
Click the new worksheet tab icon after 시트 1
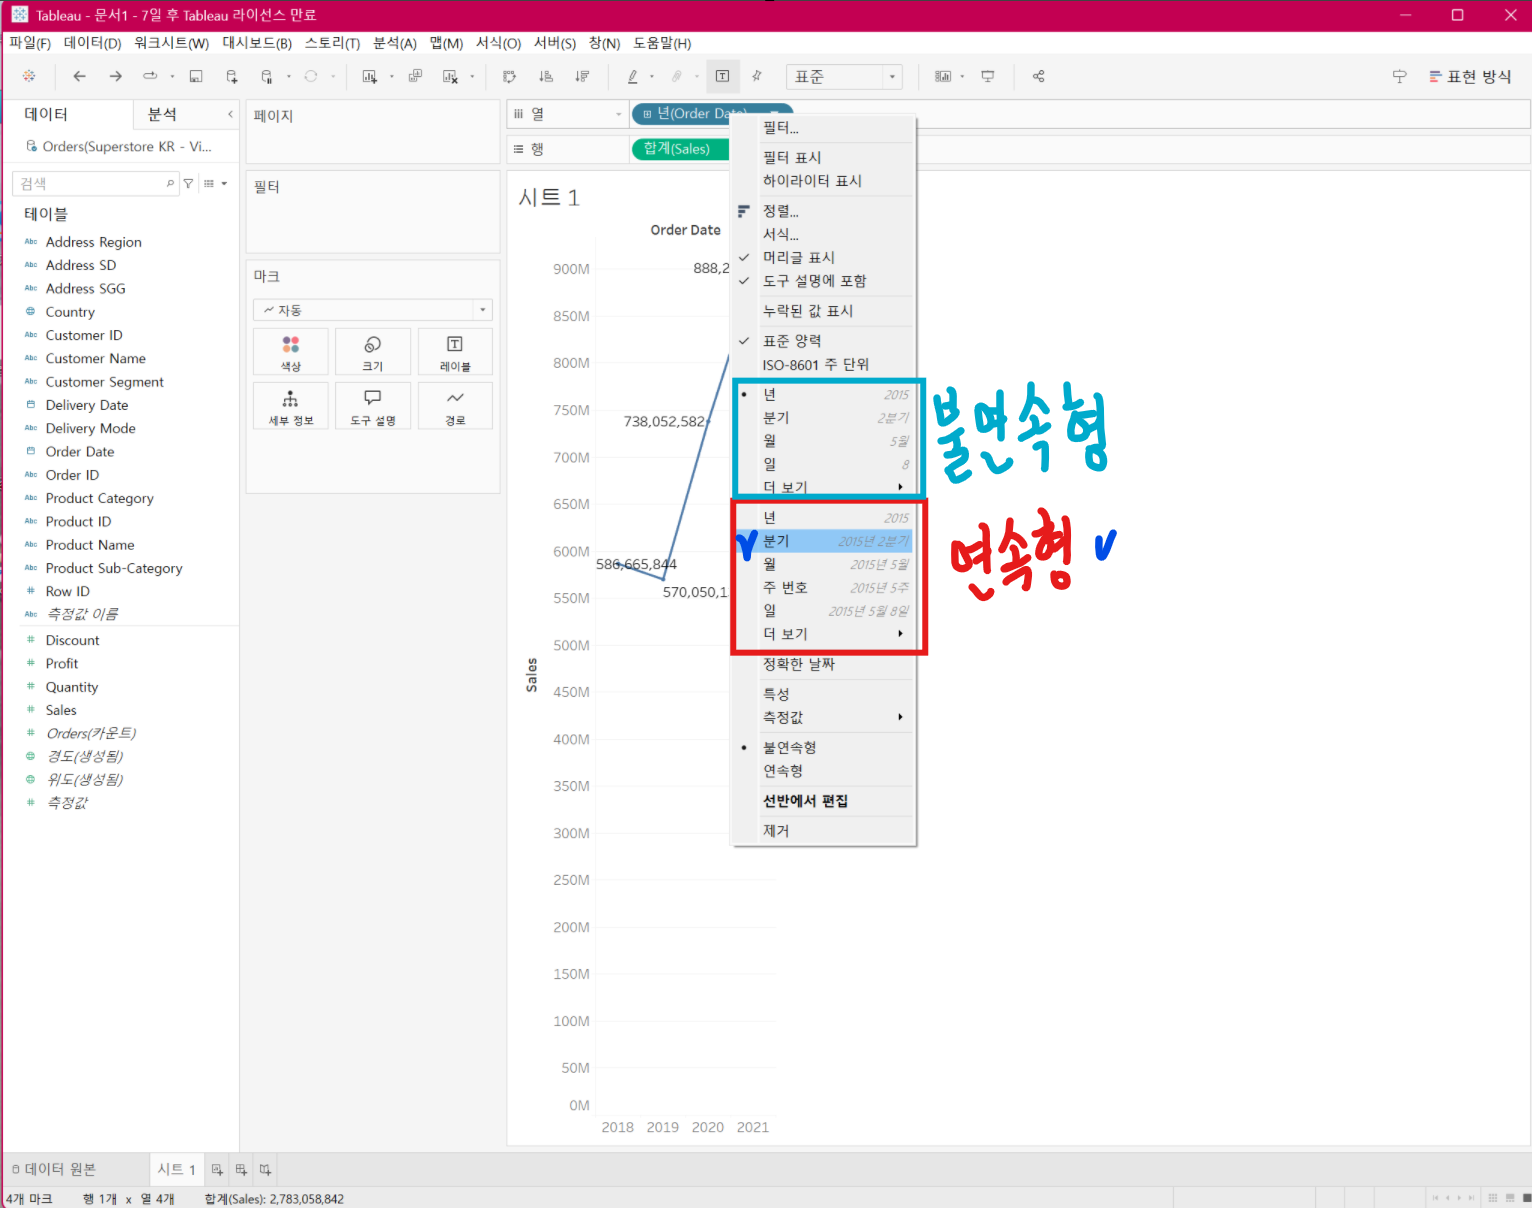[x=217, y=1169]
